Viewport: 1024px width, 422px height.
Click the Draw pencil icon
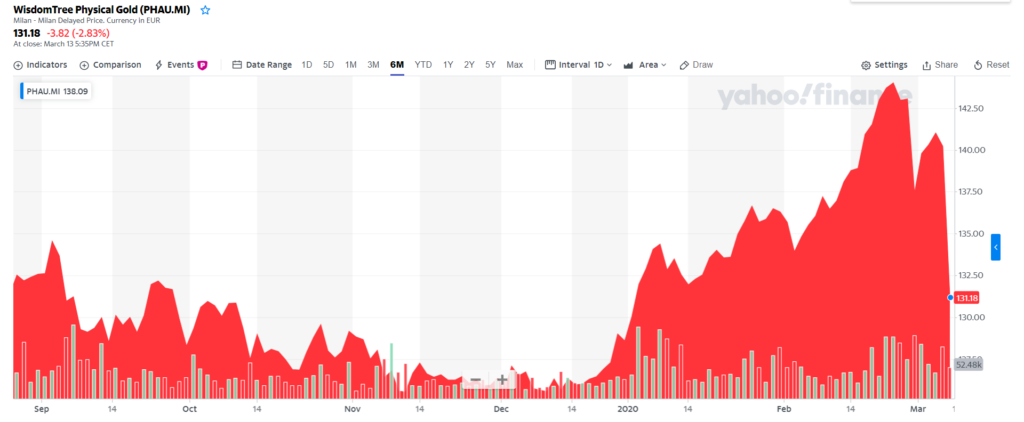point(684,65)
